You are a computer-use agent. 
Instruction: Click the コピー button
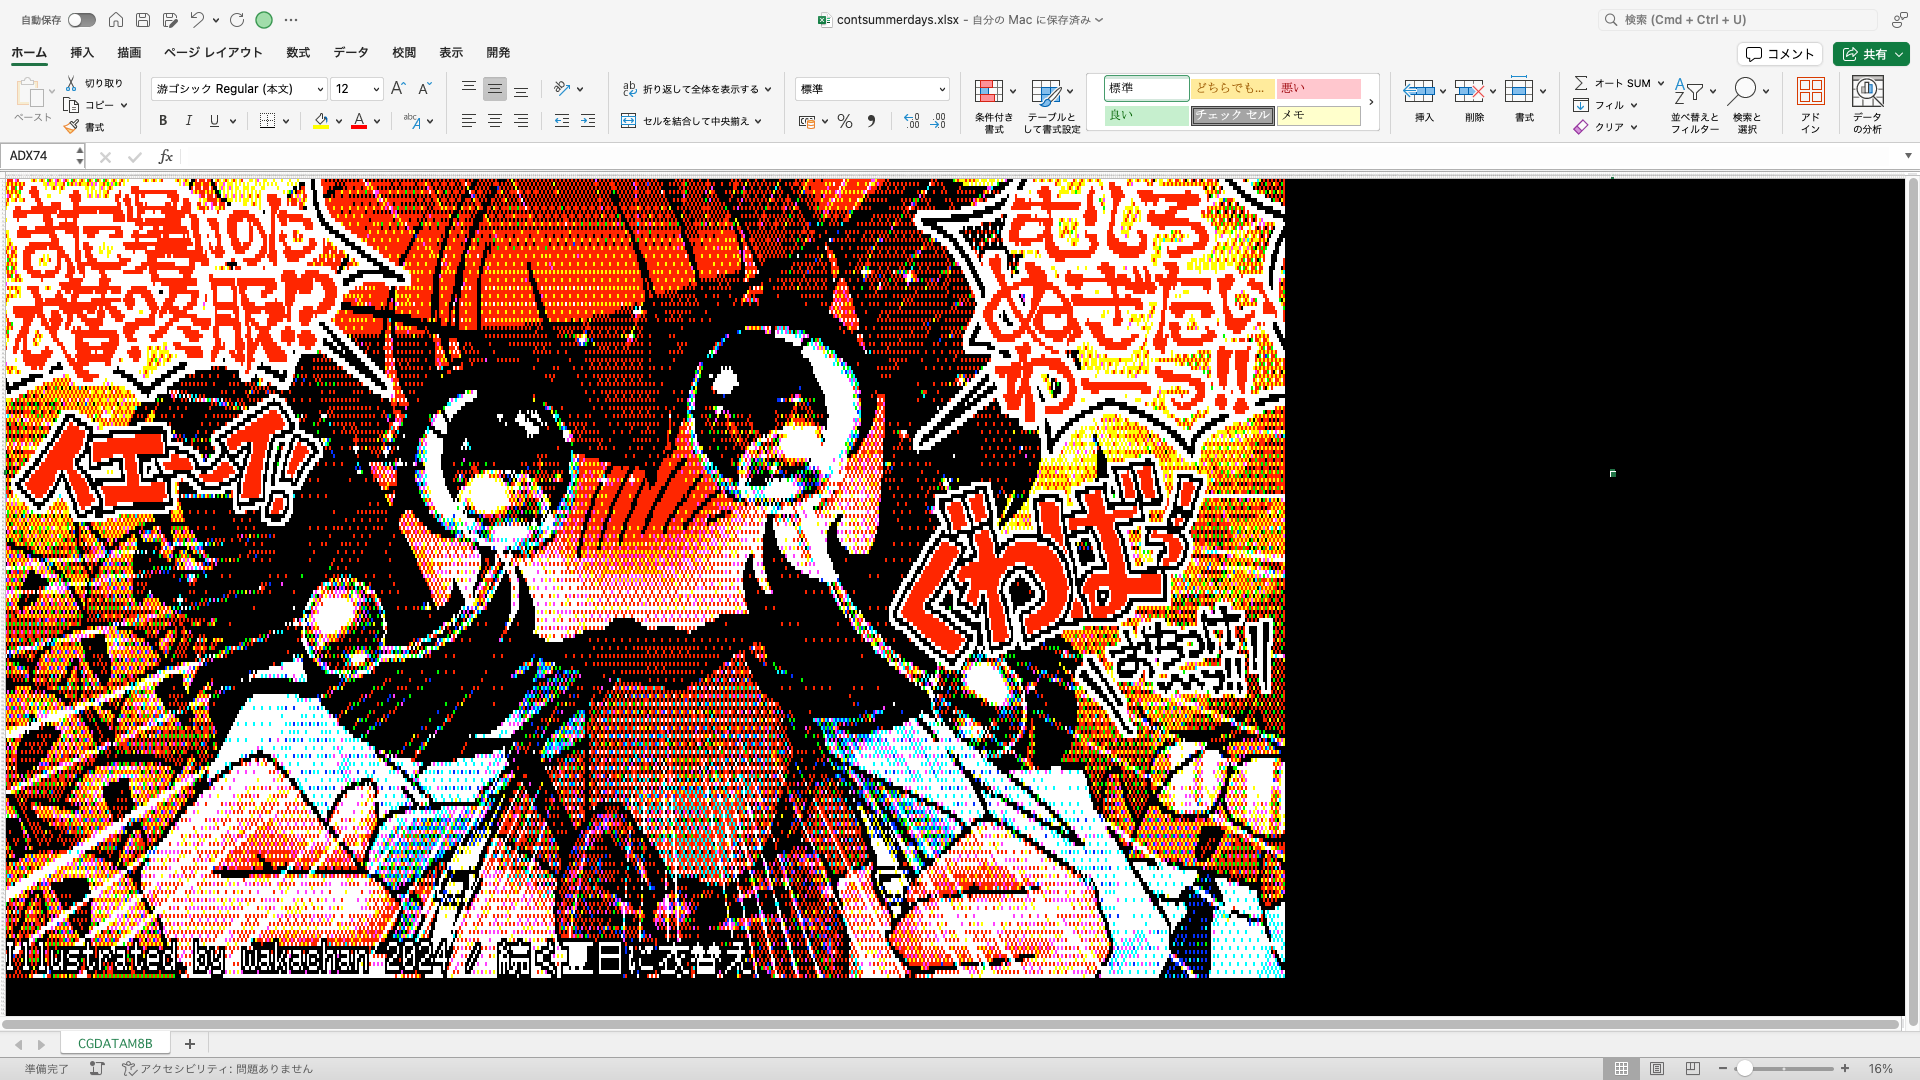point(94,105)
